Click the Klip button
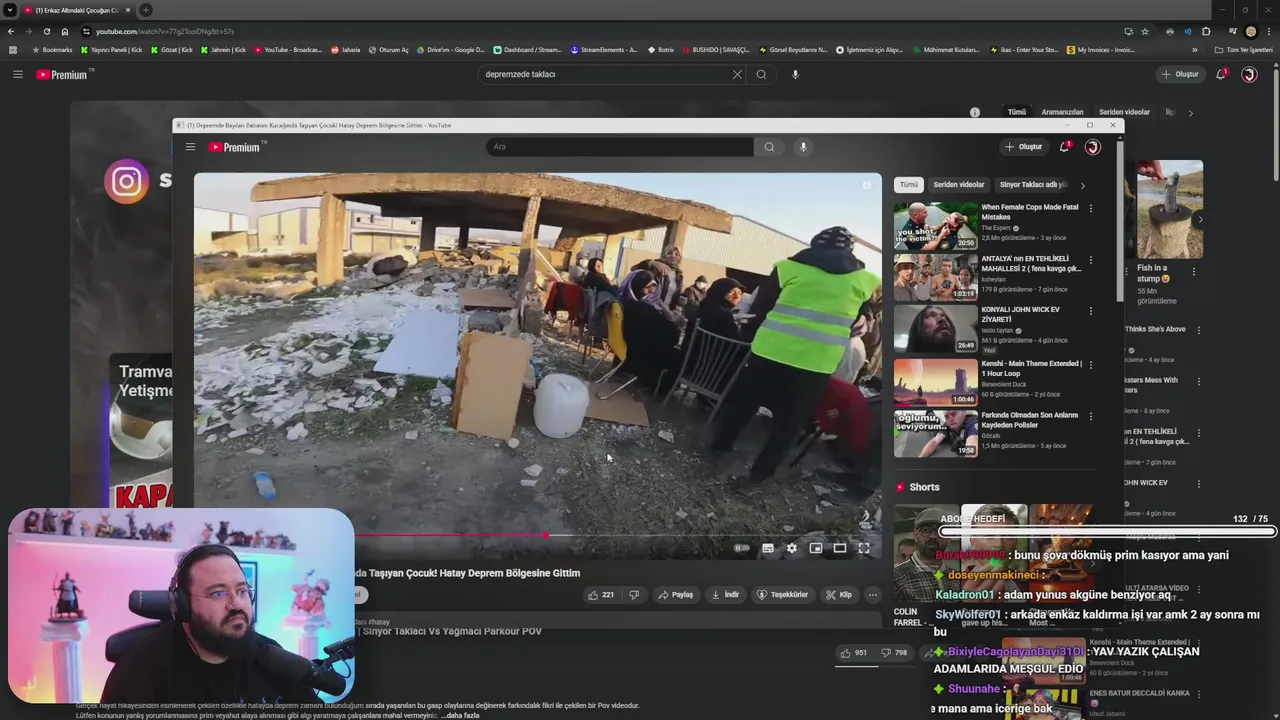The width and height of the screenshot is (1280, 720). tap(839, 595)
